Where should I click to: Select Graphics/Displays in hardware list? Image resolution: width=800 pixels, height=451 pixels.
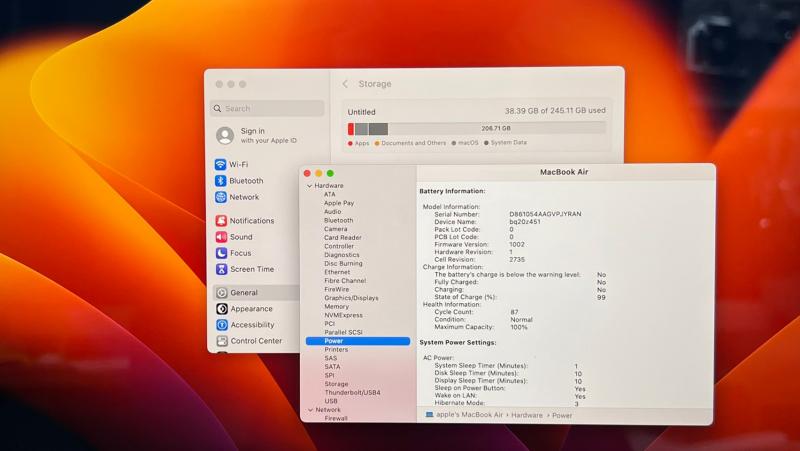pyautogui.click(x=351, y=298)
